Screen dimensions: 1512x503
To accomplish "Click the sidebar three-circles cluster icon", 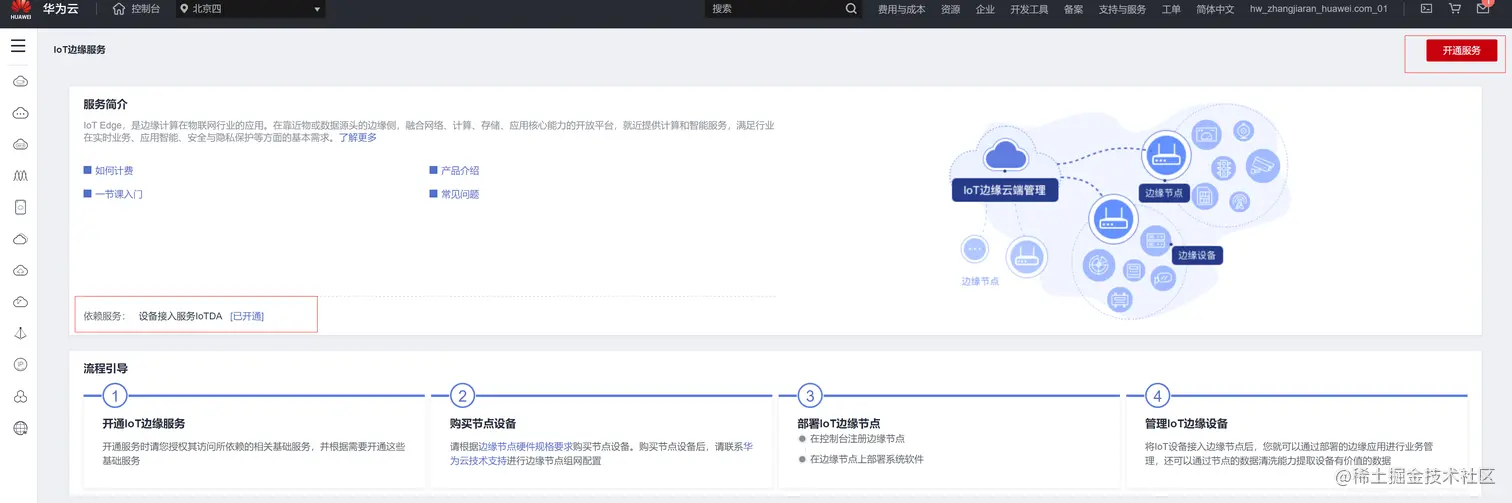I will point(20,397).
